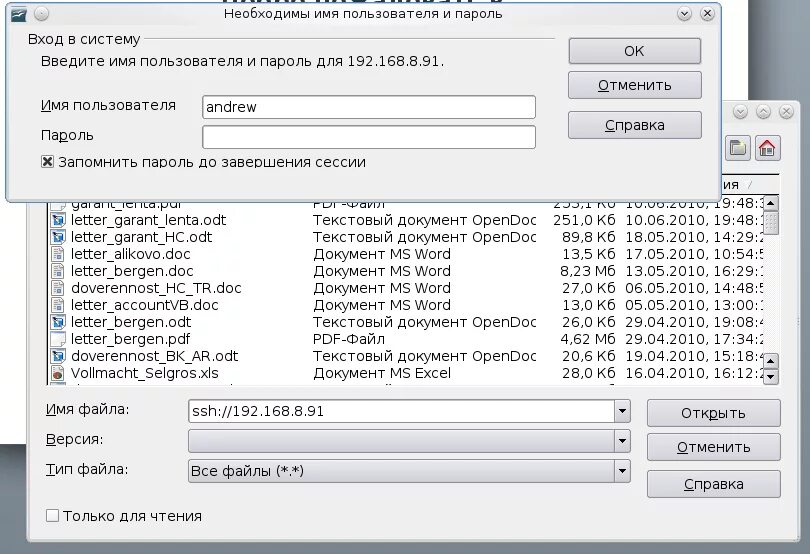
Task: Click the icon beside letter_bergen.doc
Action: (x=58, y=271)
